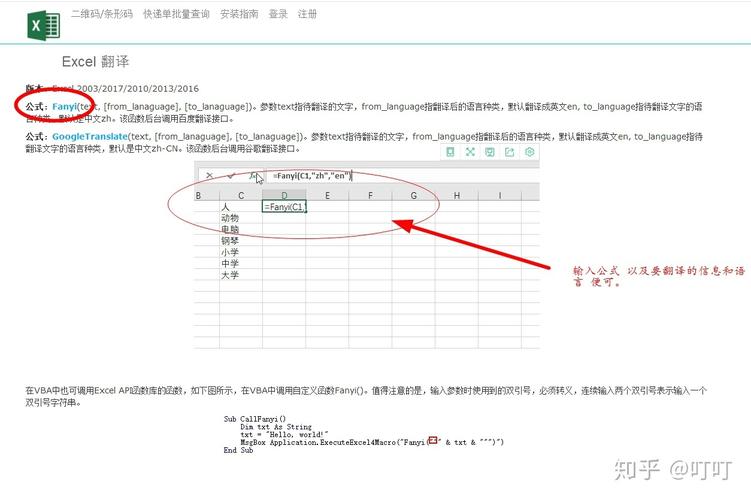Viewport: 751px width, 500px height.
Task: Select column header E
Action: (327, 195)
